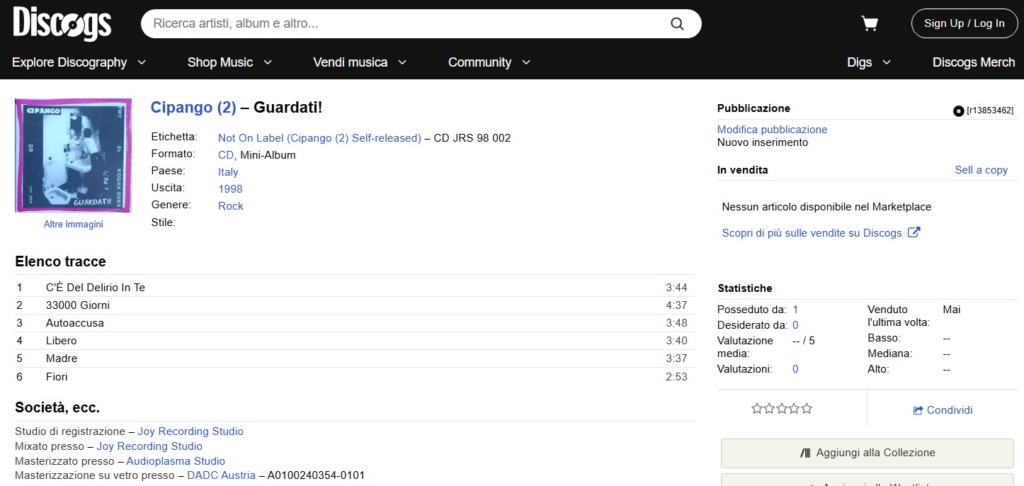Go to Discogs Merch
The width and height of the screenshot is (1024, 486).
(x=973, y=62)
